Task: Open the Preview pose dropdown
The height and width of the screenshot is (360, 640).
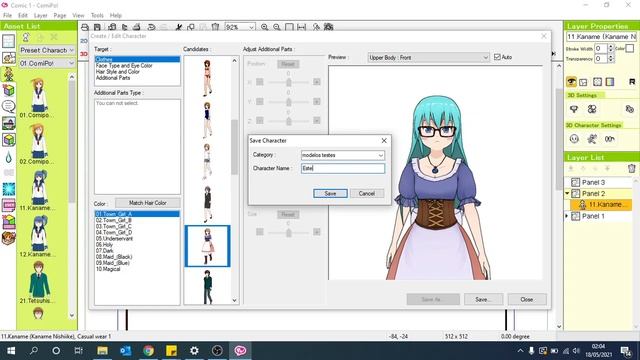Action: pos(428,58)
